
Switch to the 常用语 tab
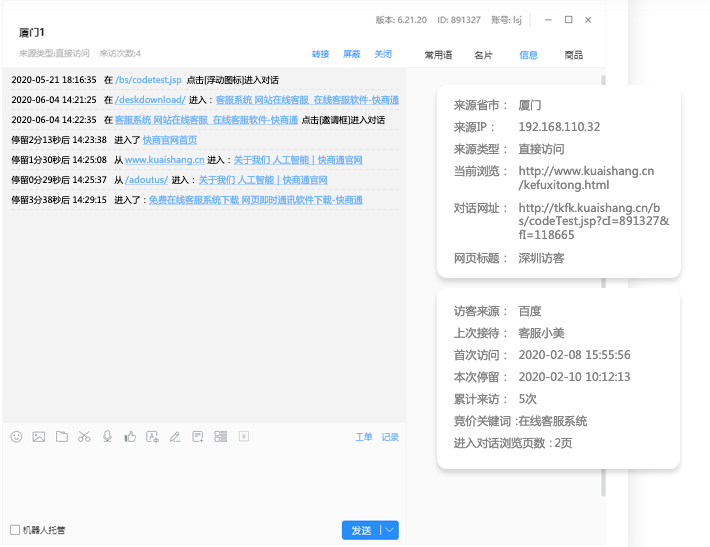[438, 55]
